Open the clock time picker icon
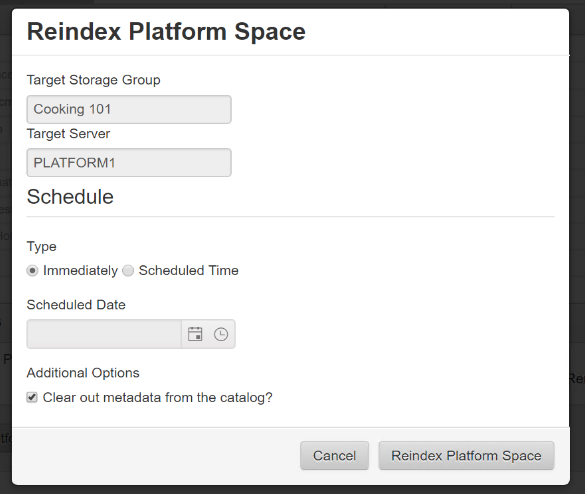 (x=221, y=334)
